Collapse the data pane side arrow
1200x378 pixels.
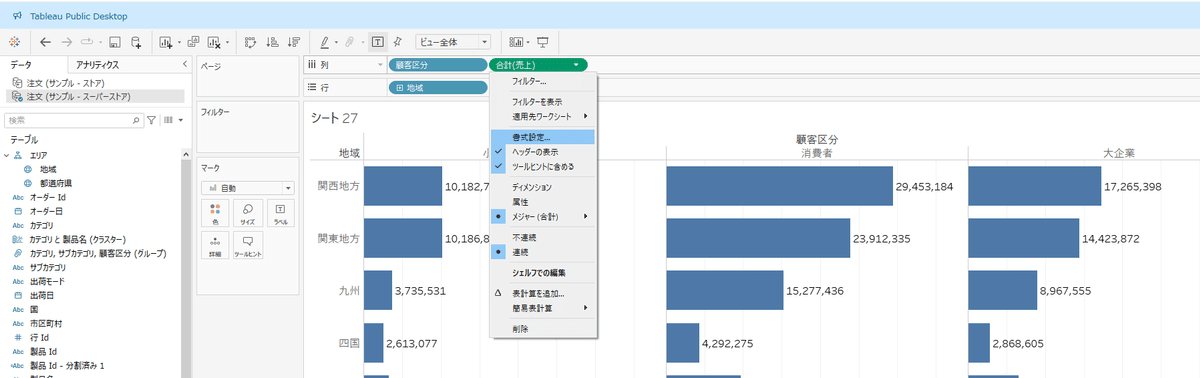184,64
